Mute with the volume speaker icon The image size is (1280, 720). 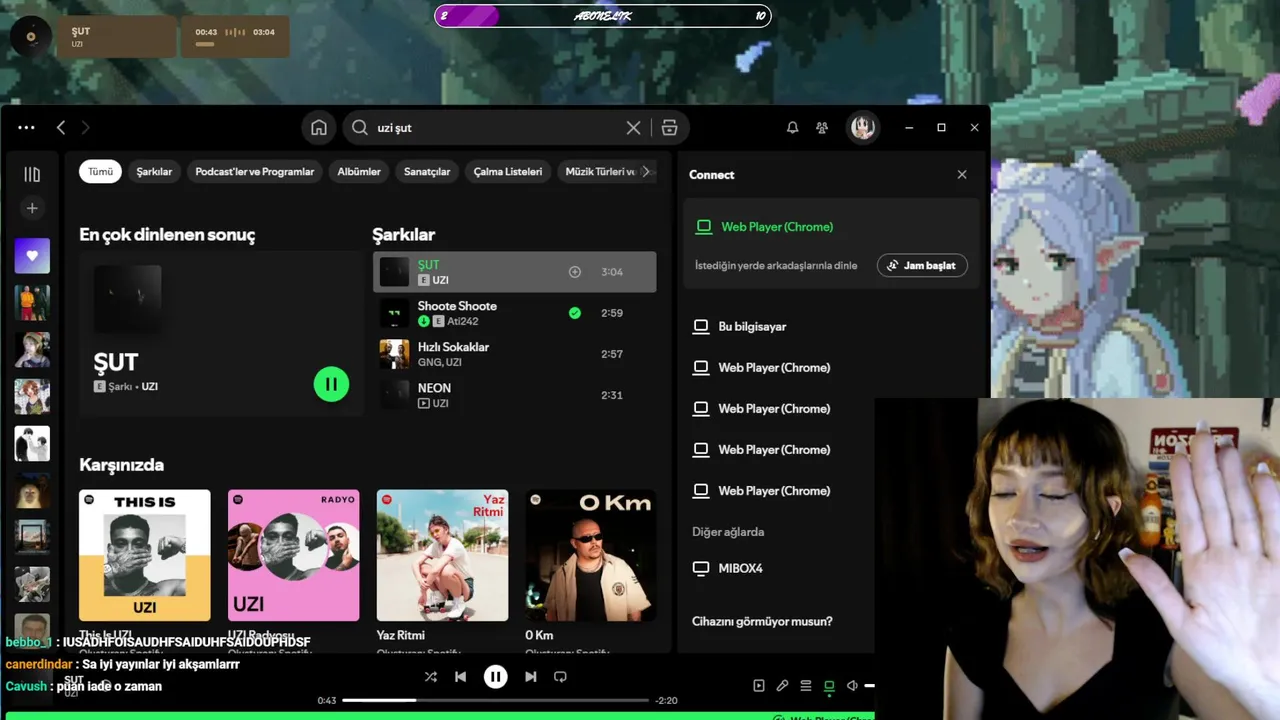pos(852,686)
